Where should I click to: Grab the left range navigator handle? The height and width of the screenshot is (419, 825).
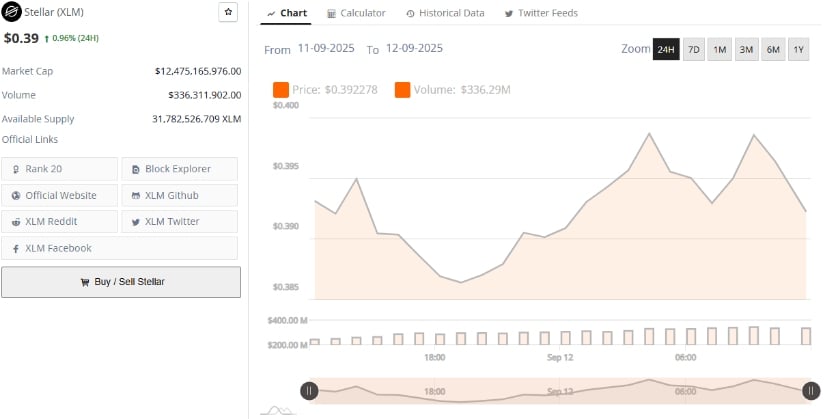tap(309, 391)
